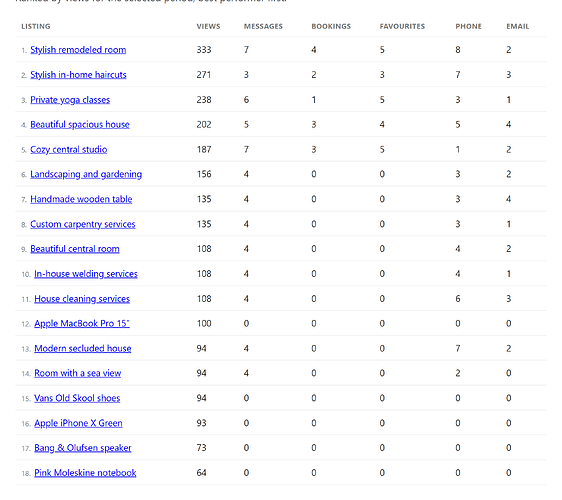562x500 pixels.
Task: Click In-house welding services link
Action: click(x=86, y=274)
